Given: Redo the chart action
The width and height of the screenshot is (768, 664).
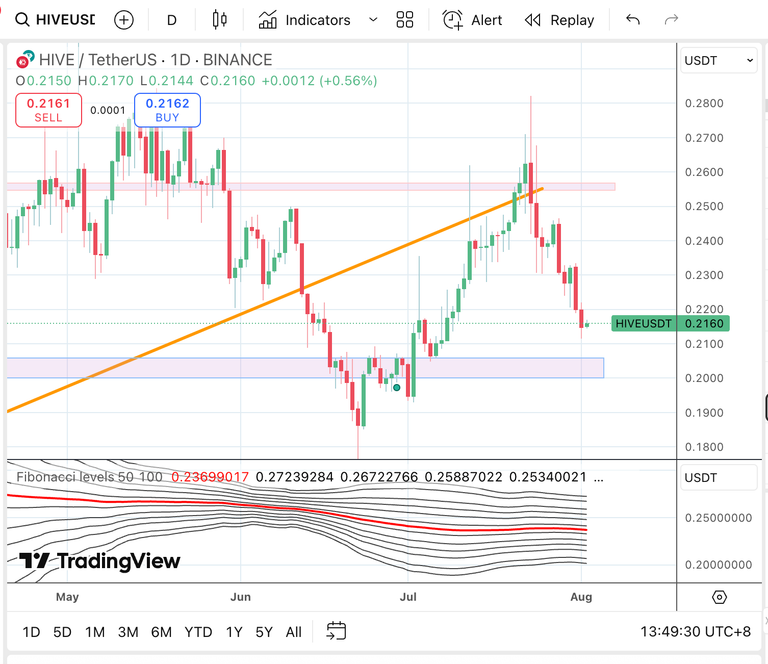Looking at the screenshot, I should [x=671, y=20].
